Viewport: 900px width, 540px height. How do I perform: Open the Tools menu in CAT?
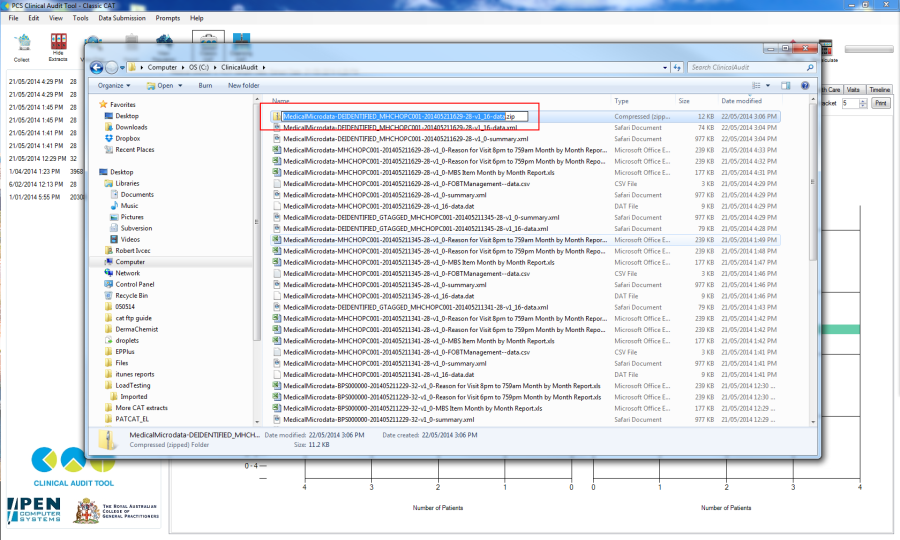(x=80, y=18)
